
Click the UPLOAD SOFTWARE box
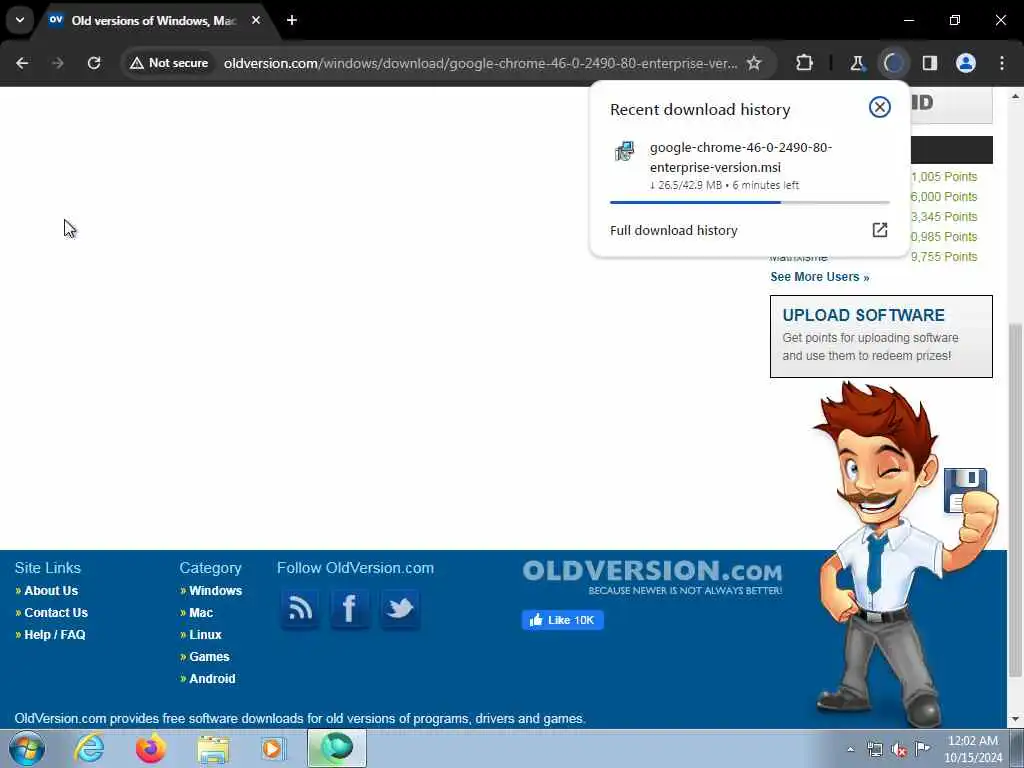881,336
